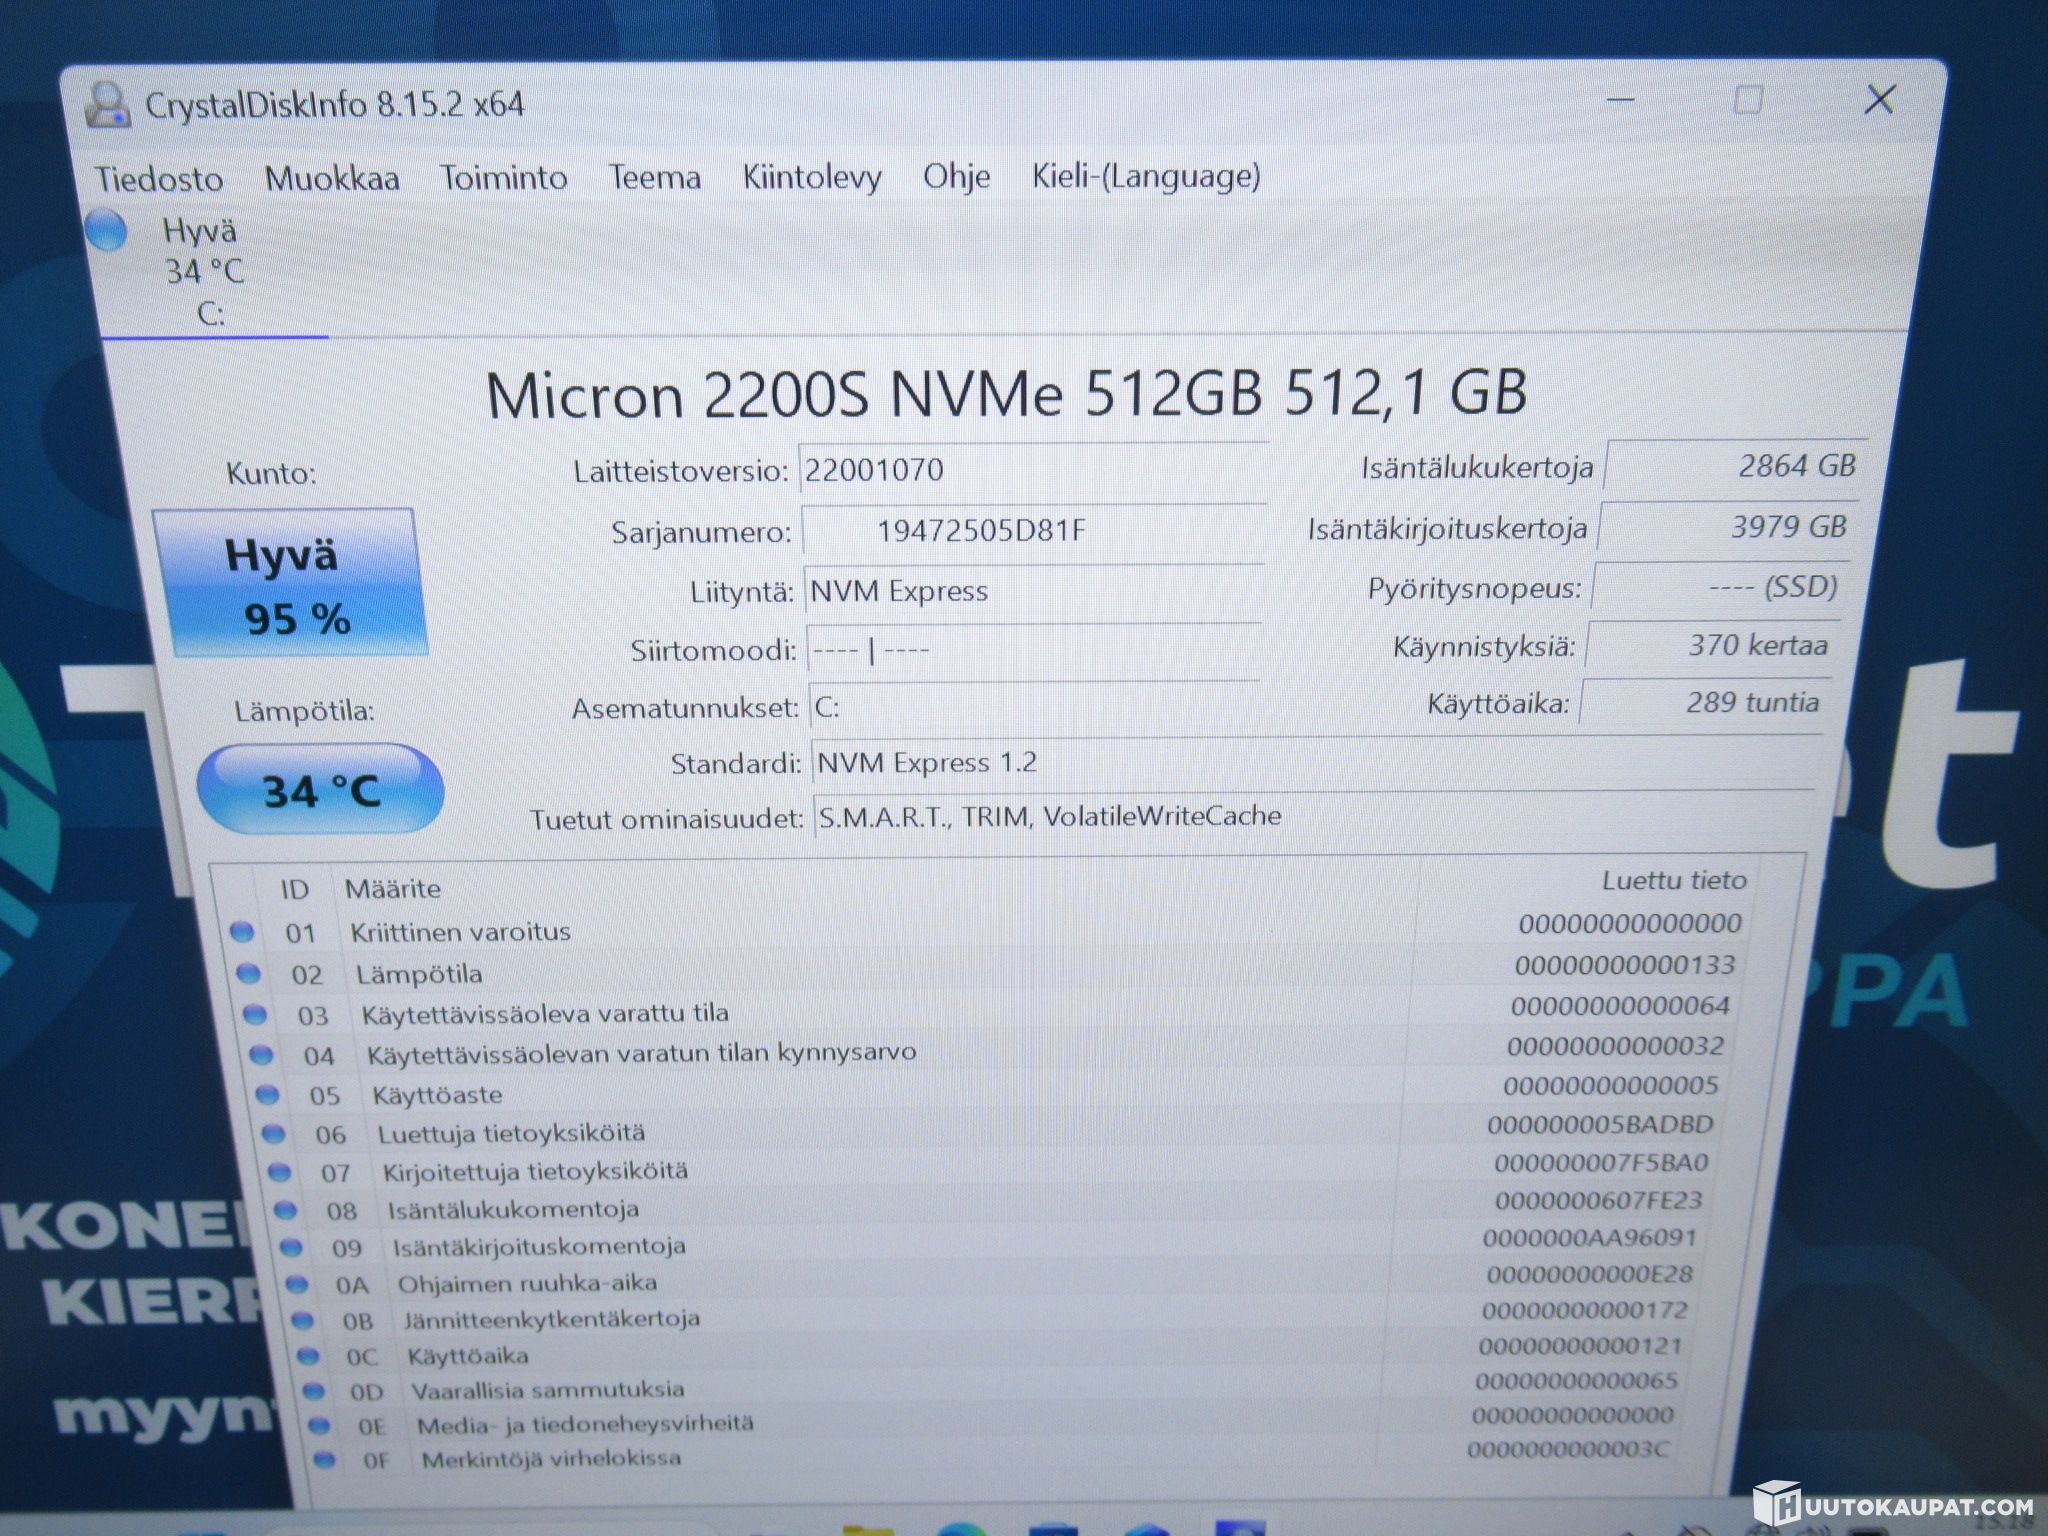Select the Käytettävissäolevan varatun tilan kynnysarvo row
The width and height of the screenshot is (2048, 1536).
(x=988, y=1050)
